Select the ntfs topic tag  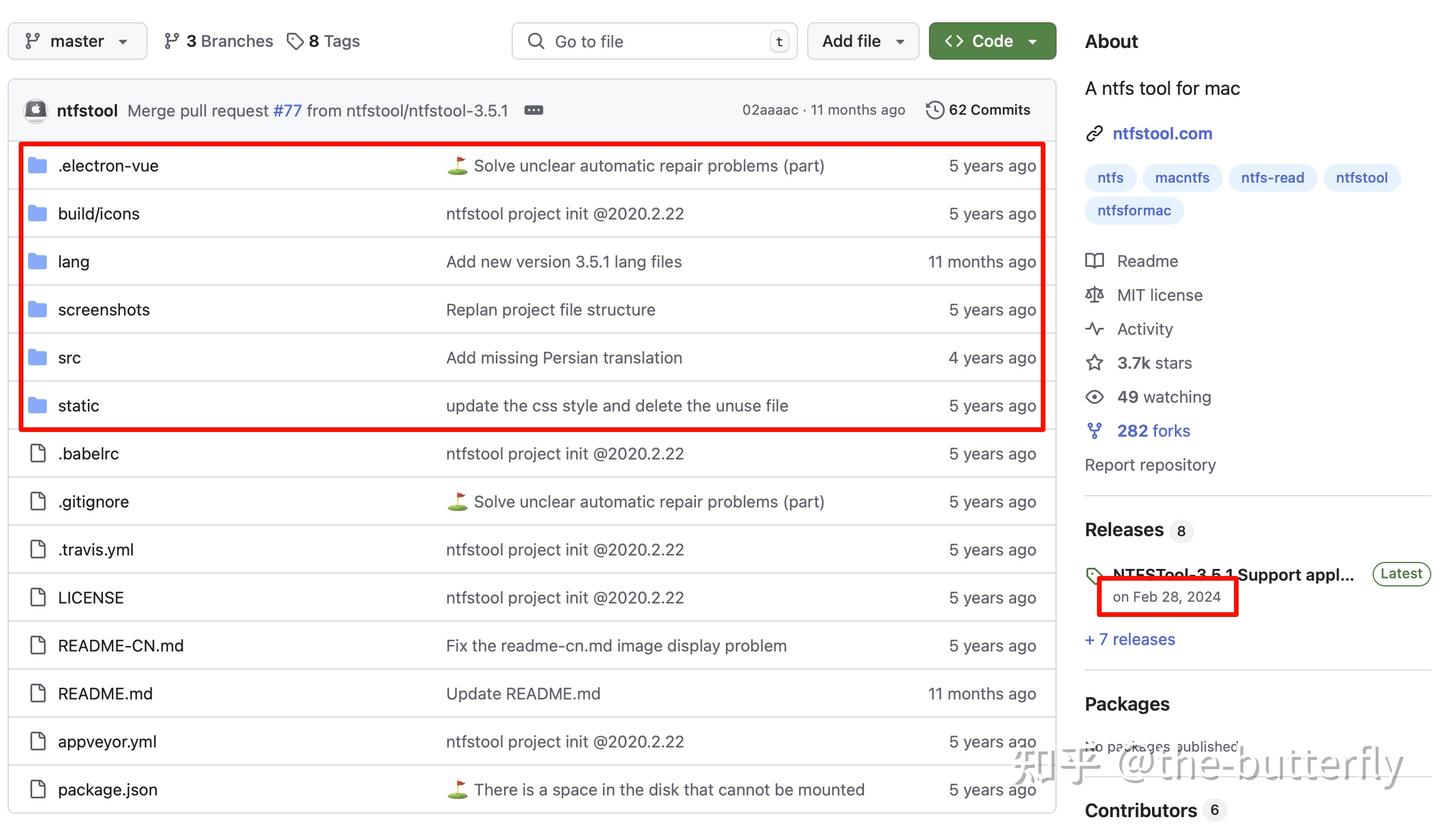tap(1110, 178)
